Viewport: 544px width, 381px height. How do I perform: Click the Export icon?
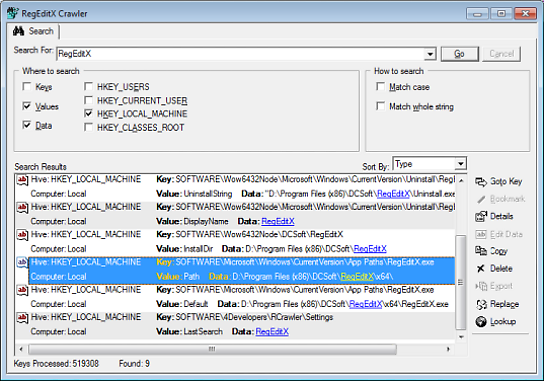pyautogui.click(x=481, y=286)
